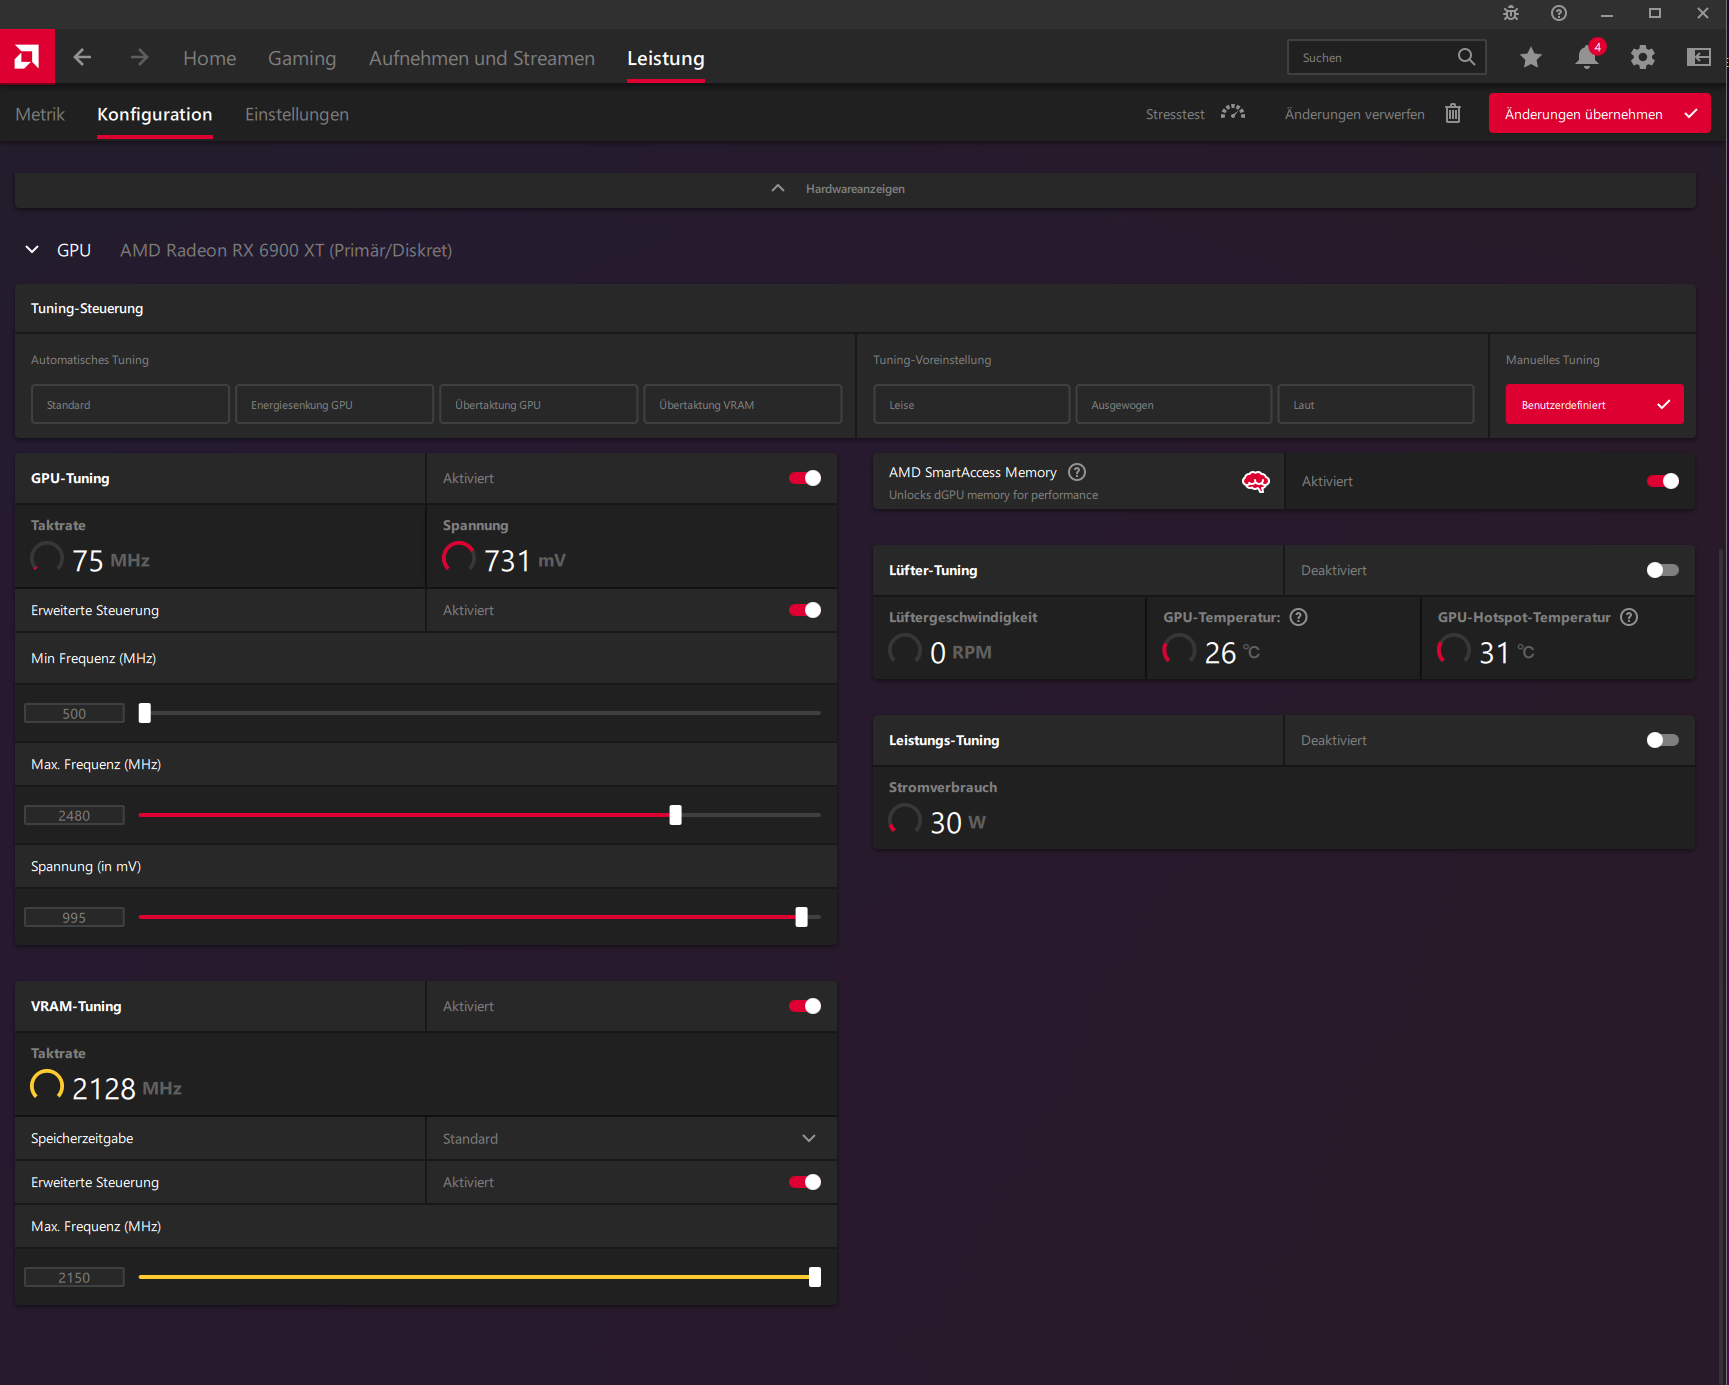Image resolution: width=1729 pixels, height=1385 pixels.
Task: Open the bug report icon
Action: click(x=1511, y=13)
